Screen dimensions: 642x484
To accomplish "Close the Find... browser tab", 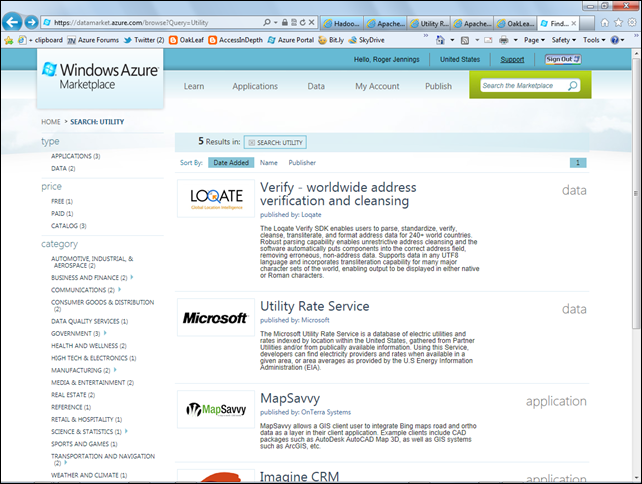I will point(574,24).
